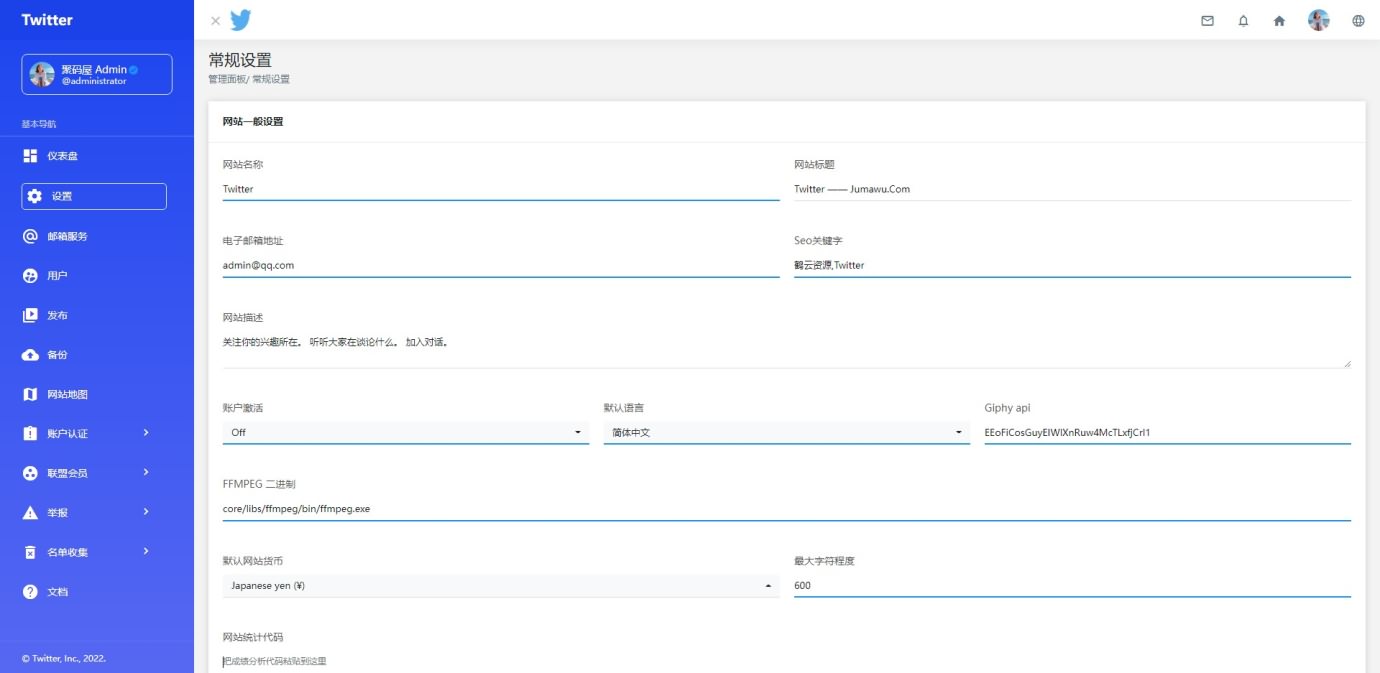Viewport: 1380px width, 673px height.
Task: Click the globe language icon
Action: point(1358,20)
